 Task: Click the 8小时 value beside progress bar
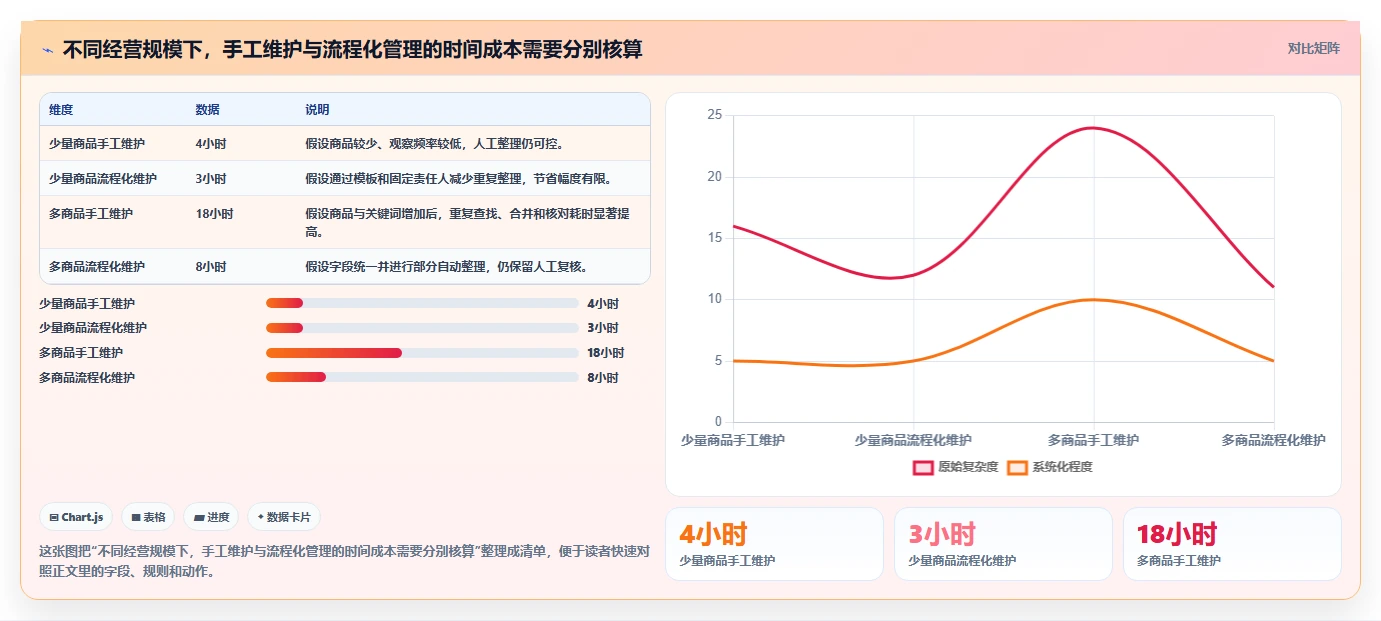point(603,378)
